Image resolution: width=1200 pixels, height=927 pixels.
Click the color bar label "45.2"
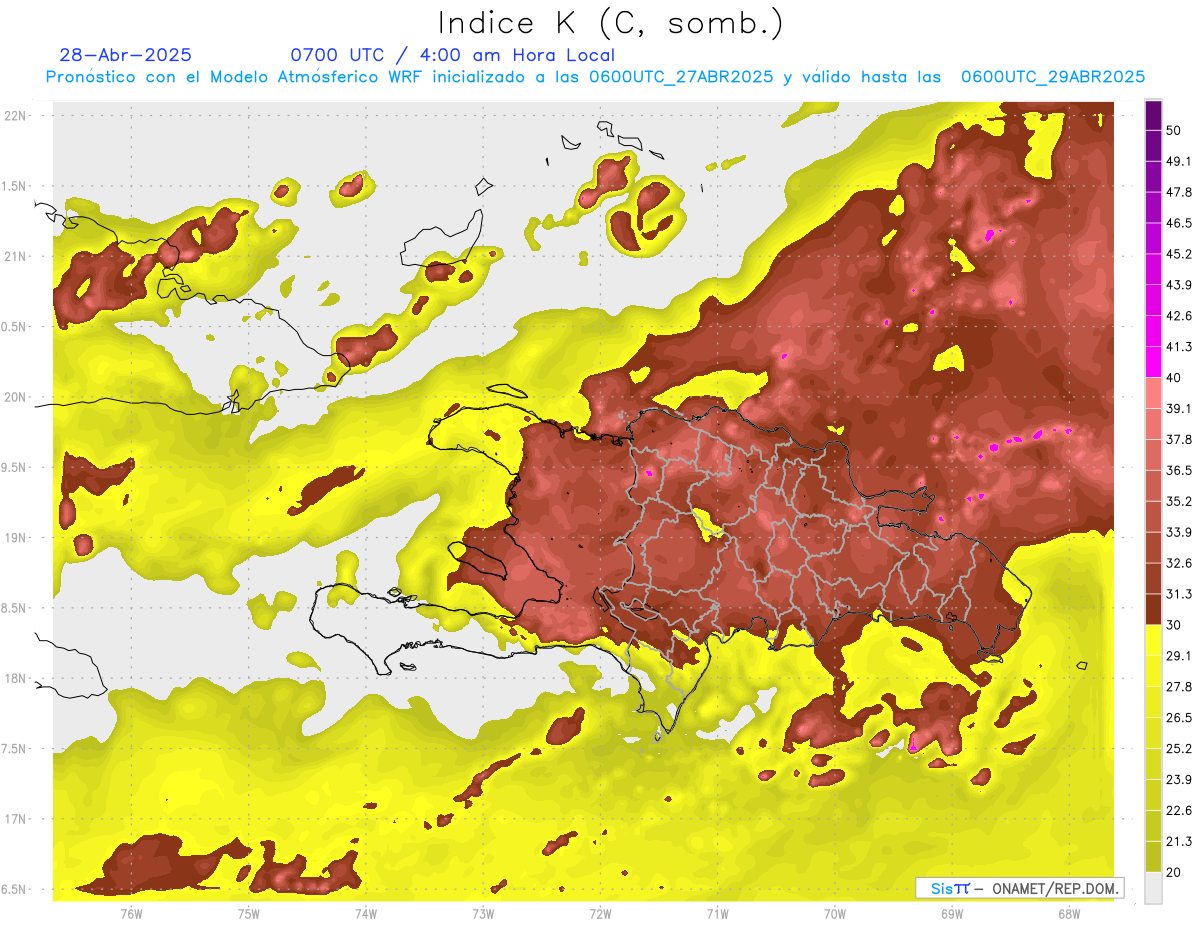coord(1179,254)
